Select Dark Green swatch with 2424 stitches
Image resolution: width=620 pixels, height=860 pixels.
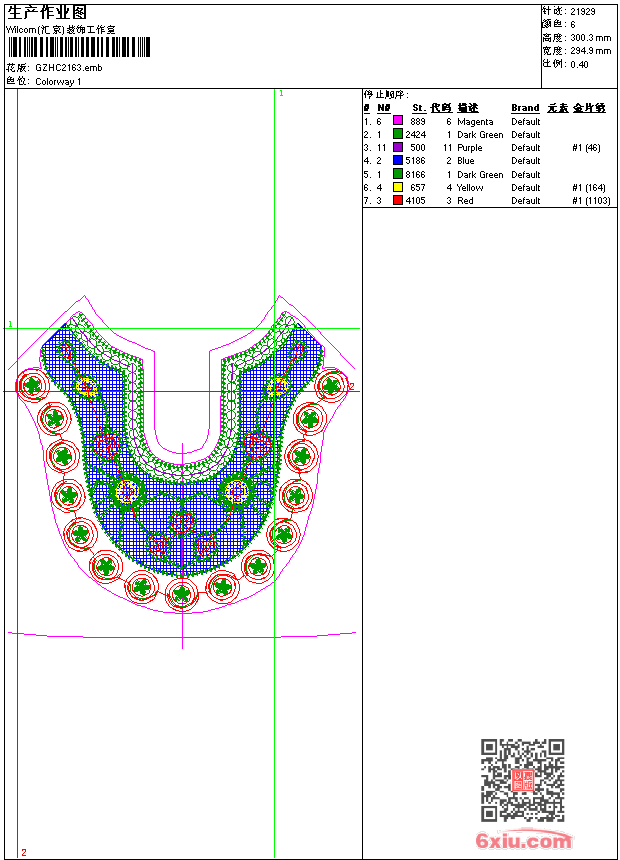coord(397,134)
